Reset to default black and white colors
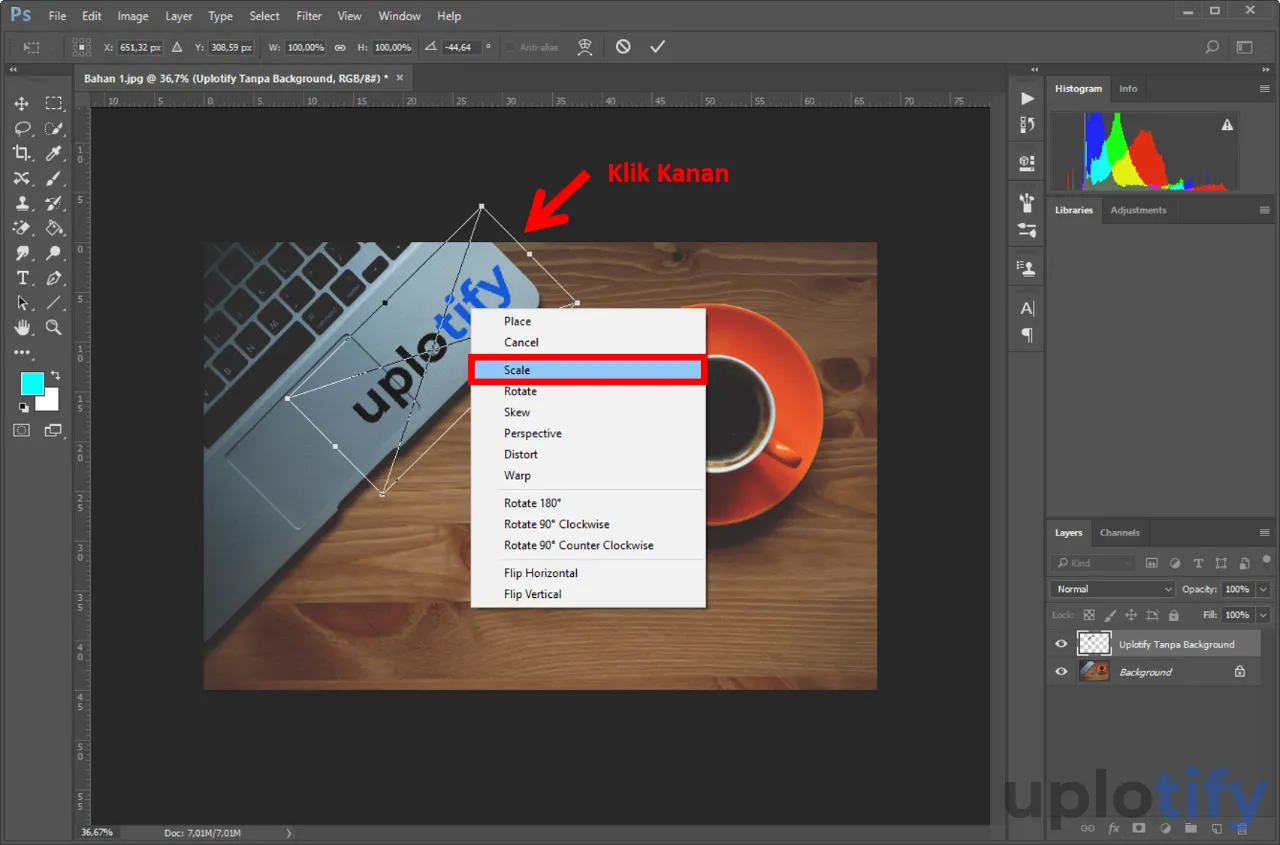This screenshot has height=845, width=1280. tap(24, 407)
